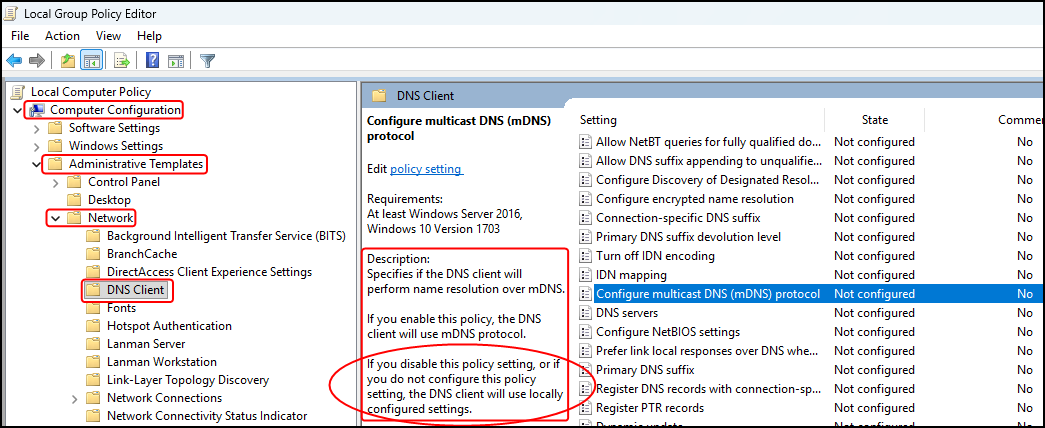Viewport: 1045px width, 428px height.
Task: Click the Filter funnel toolbar icon
Action: [207, 61]
